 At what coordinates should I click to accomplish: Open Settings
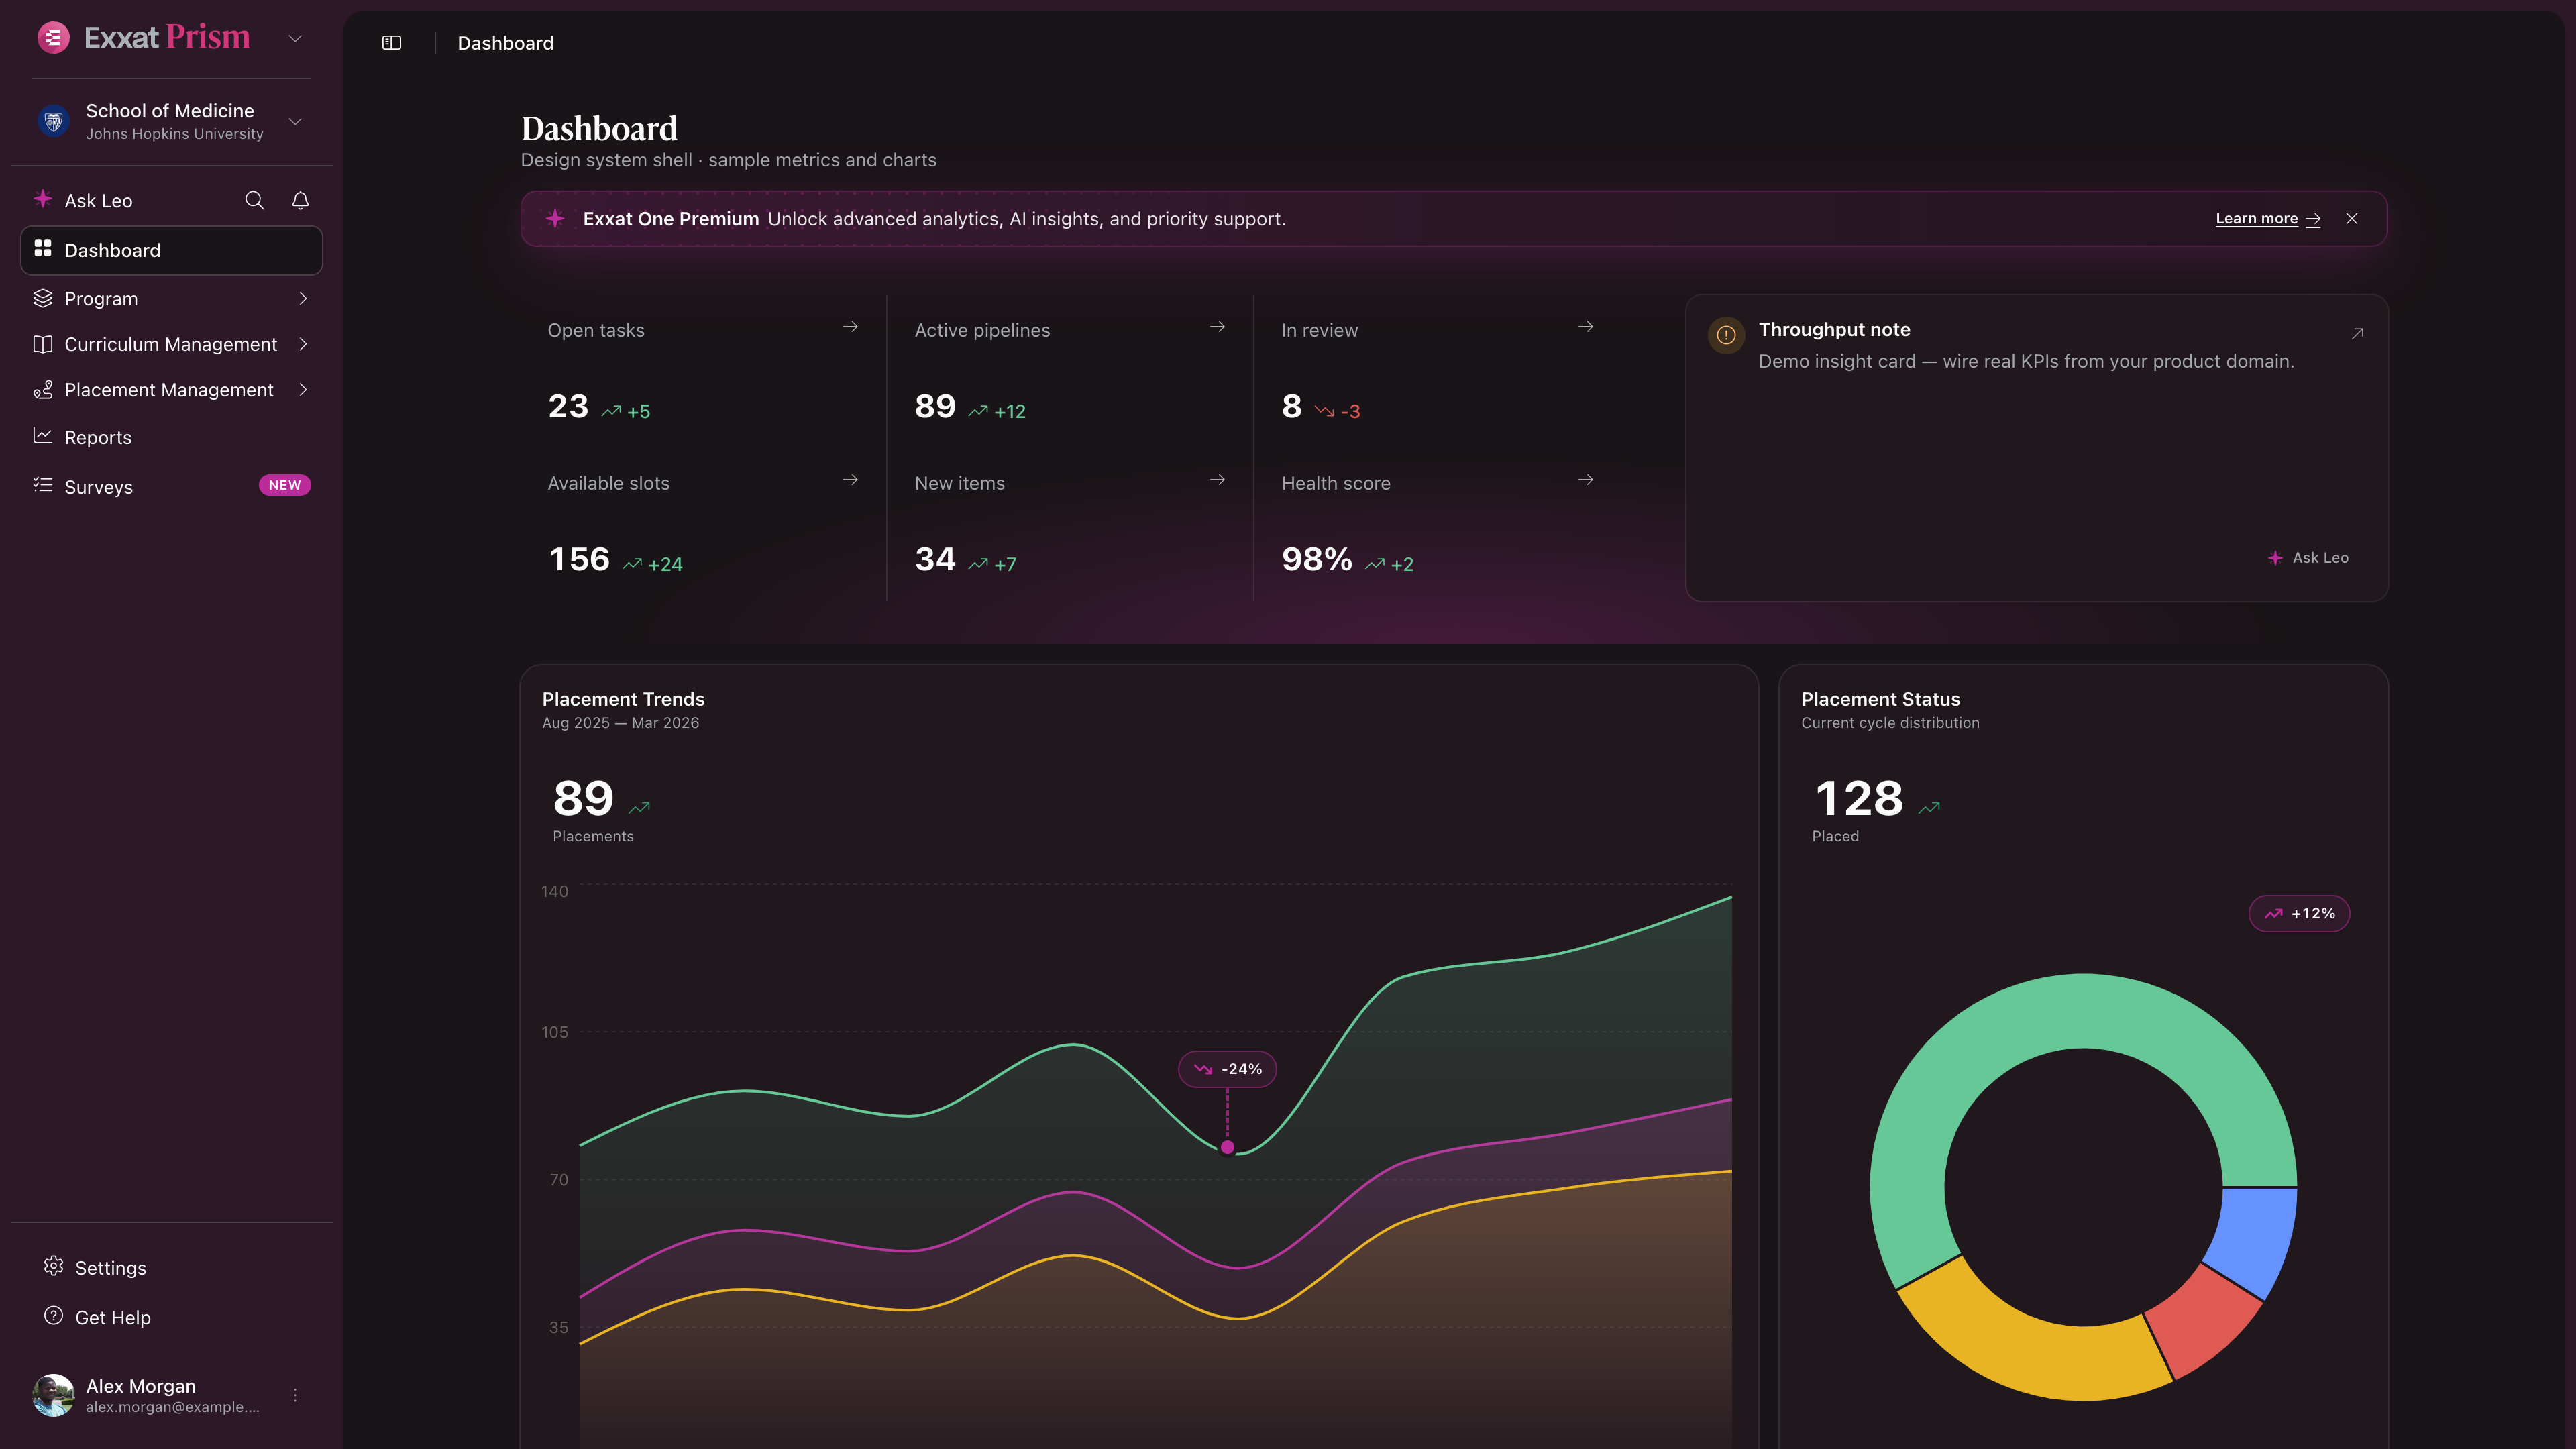click(111, 1268)
